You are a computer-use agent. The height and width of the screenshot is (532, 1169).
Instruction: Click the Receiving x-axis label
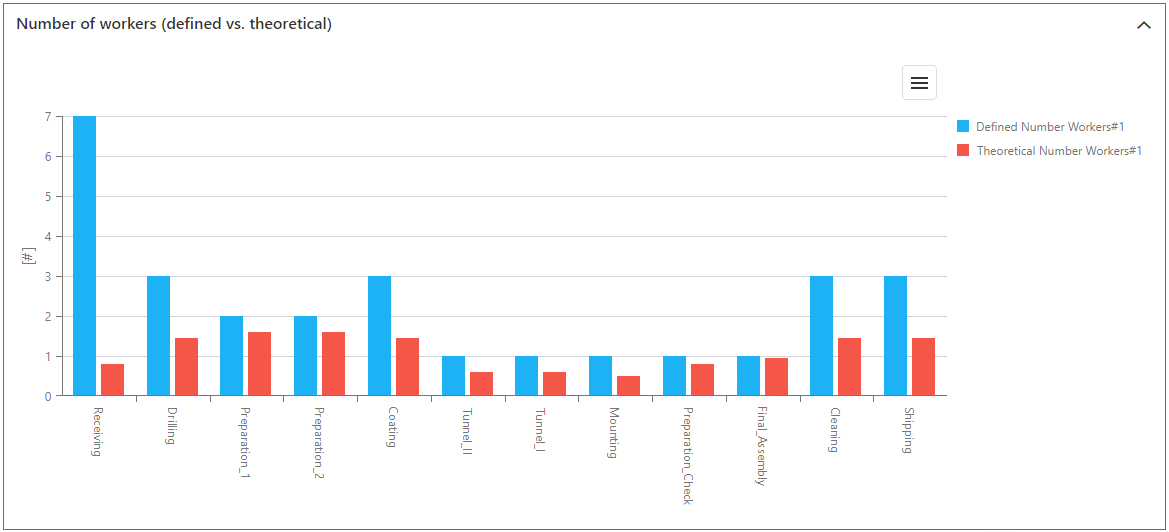97,431
